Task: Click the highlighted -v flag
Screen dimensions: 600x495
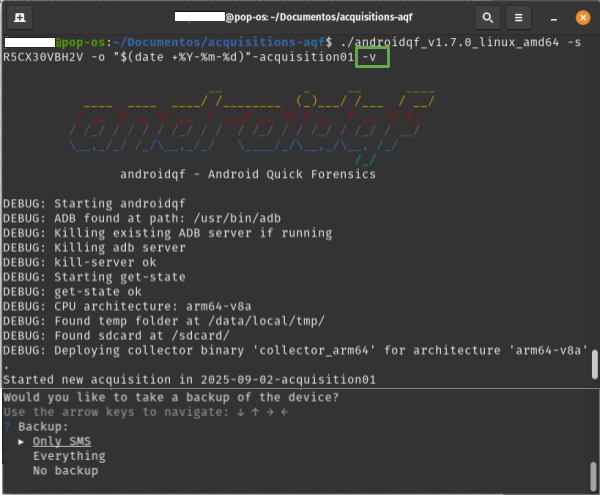Action: click(x=372, y=58)
